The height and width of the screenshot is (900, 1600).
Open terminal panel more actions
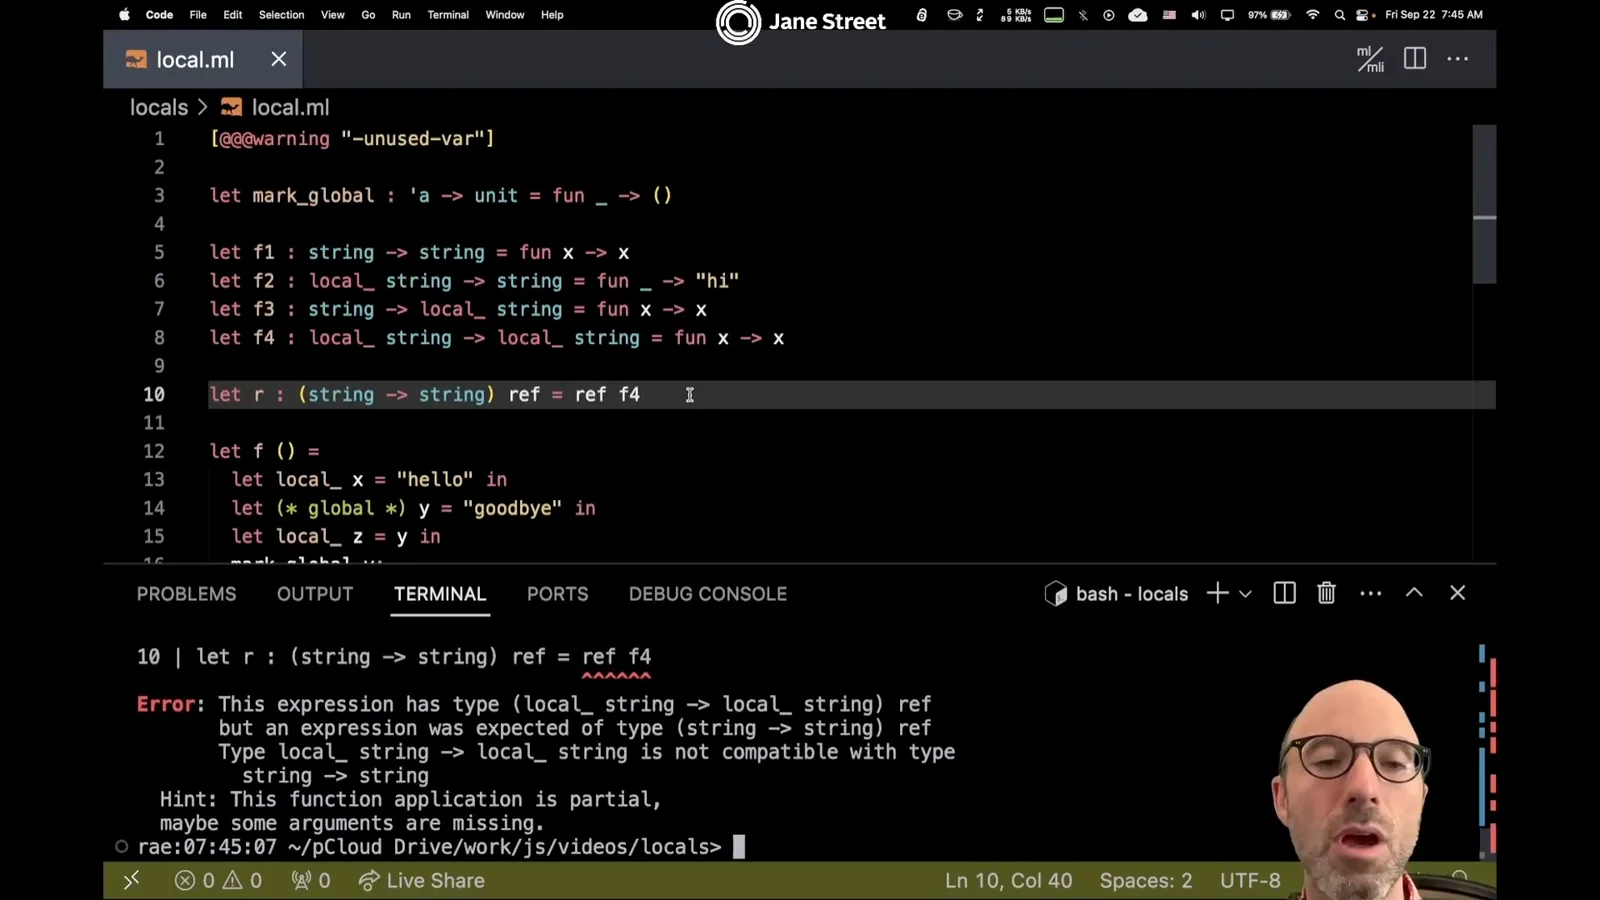pyautogui.click(x=1370, y=593)
